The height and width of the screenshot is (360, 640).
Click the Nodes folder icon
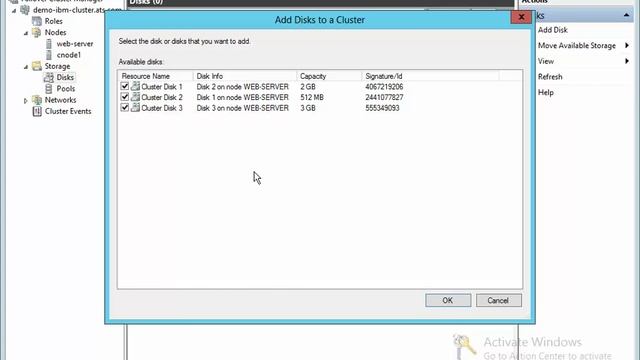coord(37,32)
